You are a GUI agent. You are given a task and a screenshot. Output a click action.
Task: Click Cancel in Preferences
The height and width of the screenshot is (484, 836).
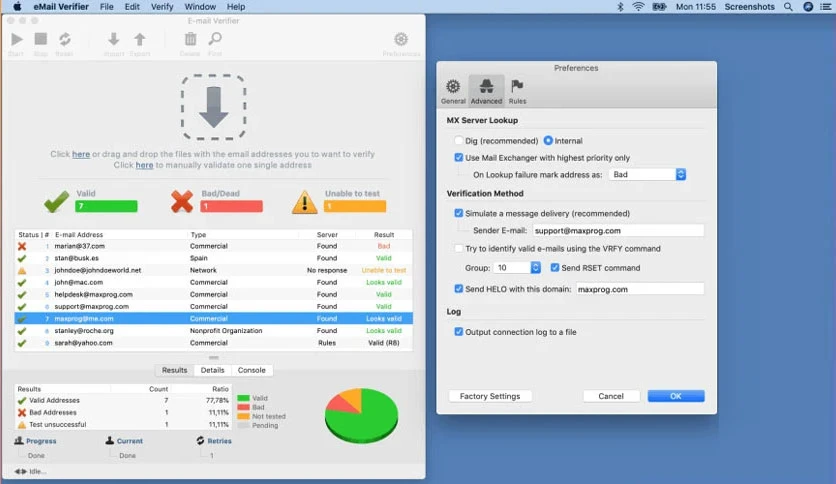click(611, 396)
